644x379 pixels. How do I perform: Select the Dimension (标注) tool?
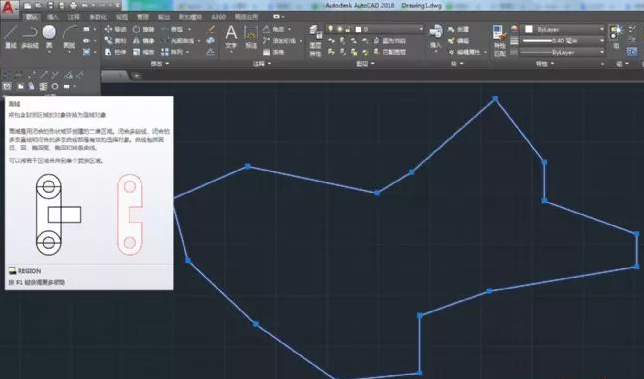pyautogui.click(x=251, y=37)
